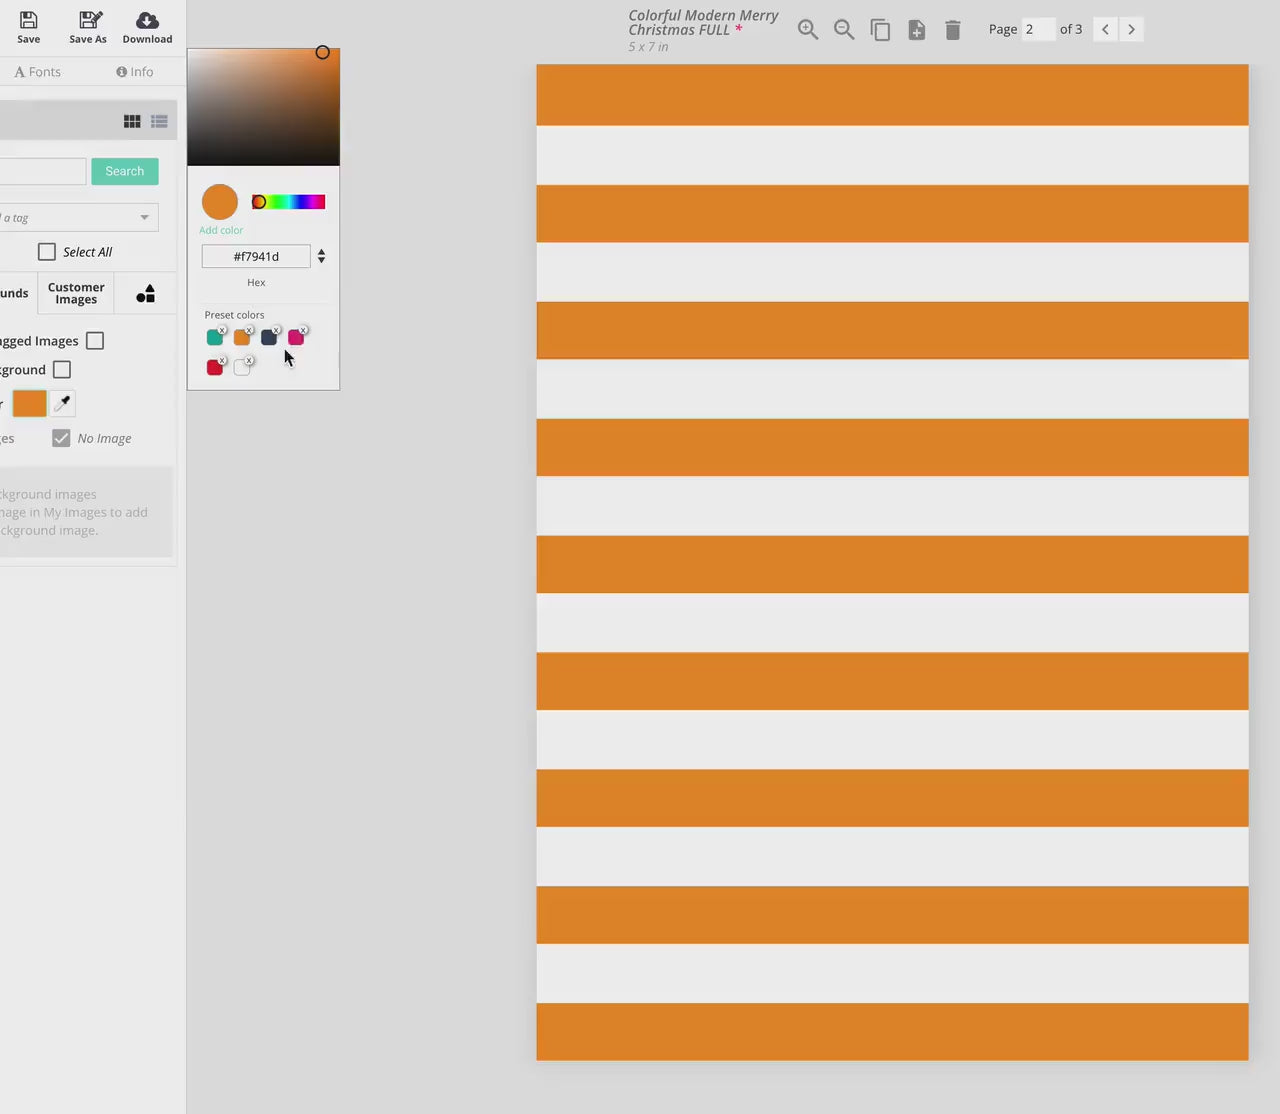Click the Download cloud icon
Image resolution: width=1280 pixels, height=1114 pixels.
pyautogui.click(x=147, y=21)
